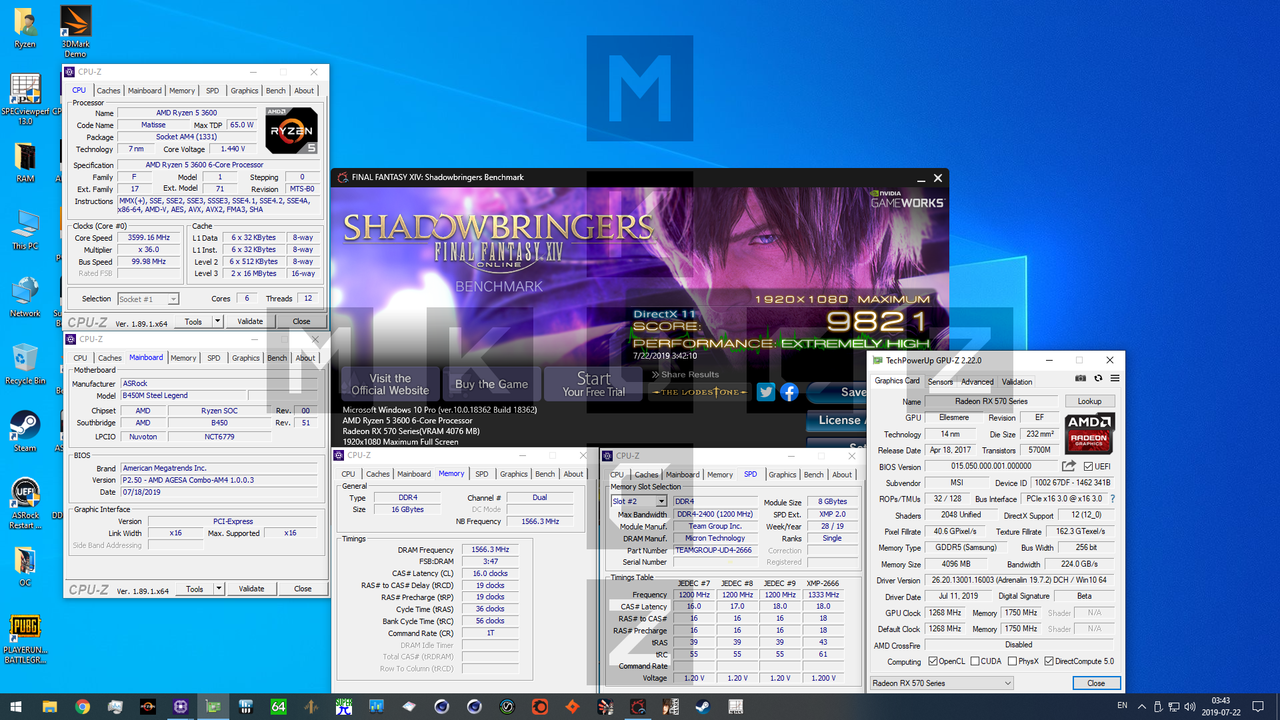Toggle OpenCL checkbox in GPU-Z
Screen dimensions: 1280x720
click(932, 662)
